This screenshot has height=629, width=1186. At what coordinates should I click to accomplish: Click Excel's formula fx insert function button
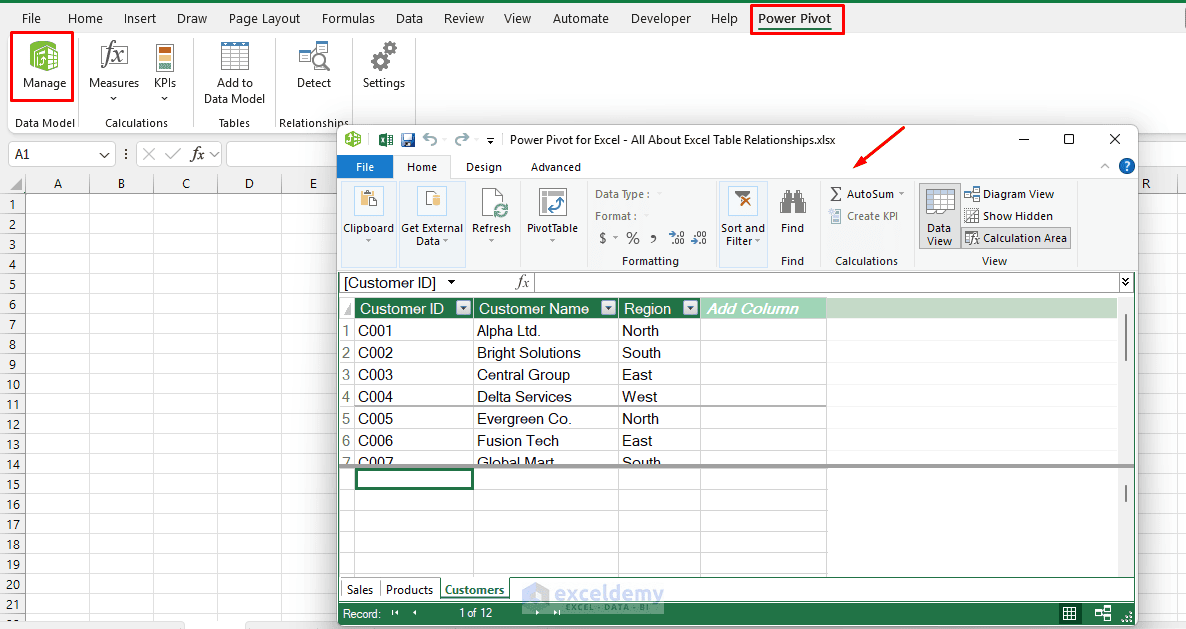197,154
